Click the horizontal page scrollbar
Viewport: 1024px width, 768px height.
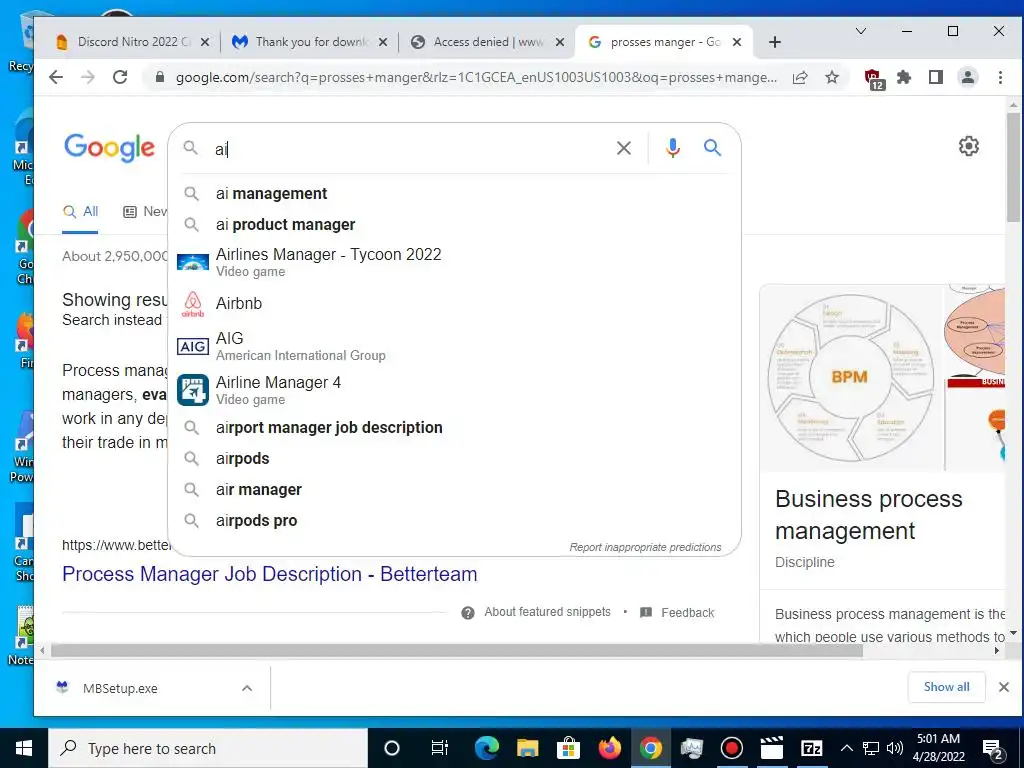(x=456, y=650)
